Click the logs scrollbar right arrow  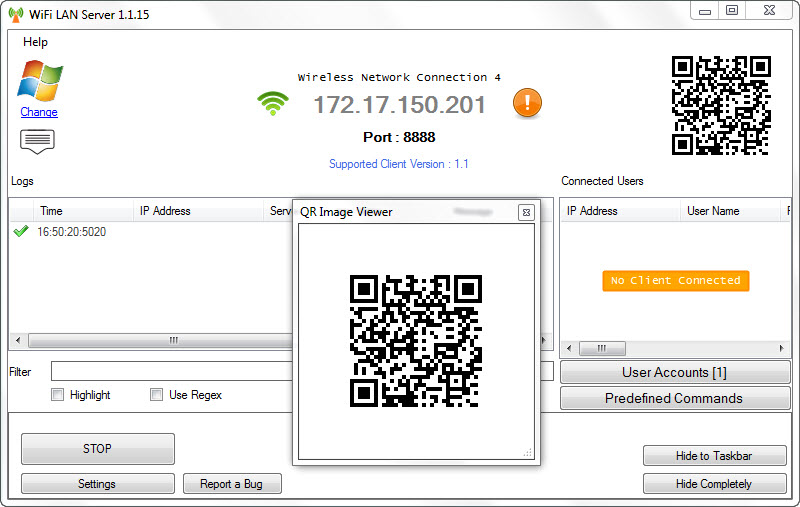(544, 340)
